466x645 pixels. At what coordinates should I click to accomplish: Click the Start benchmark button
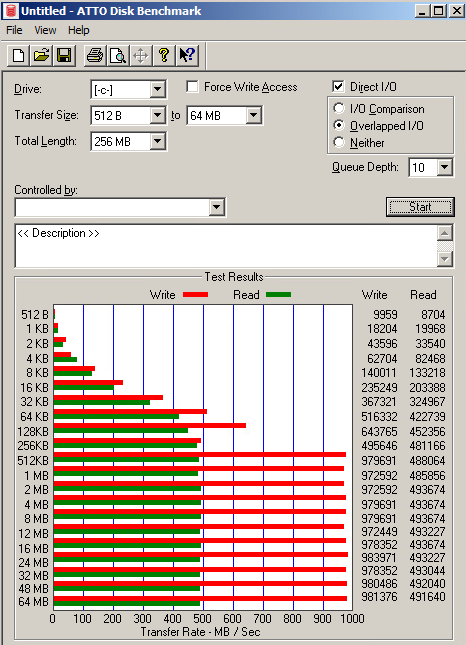click(x=420, y=206)
